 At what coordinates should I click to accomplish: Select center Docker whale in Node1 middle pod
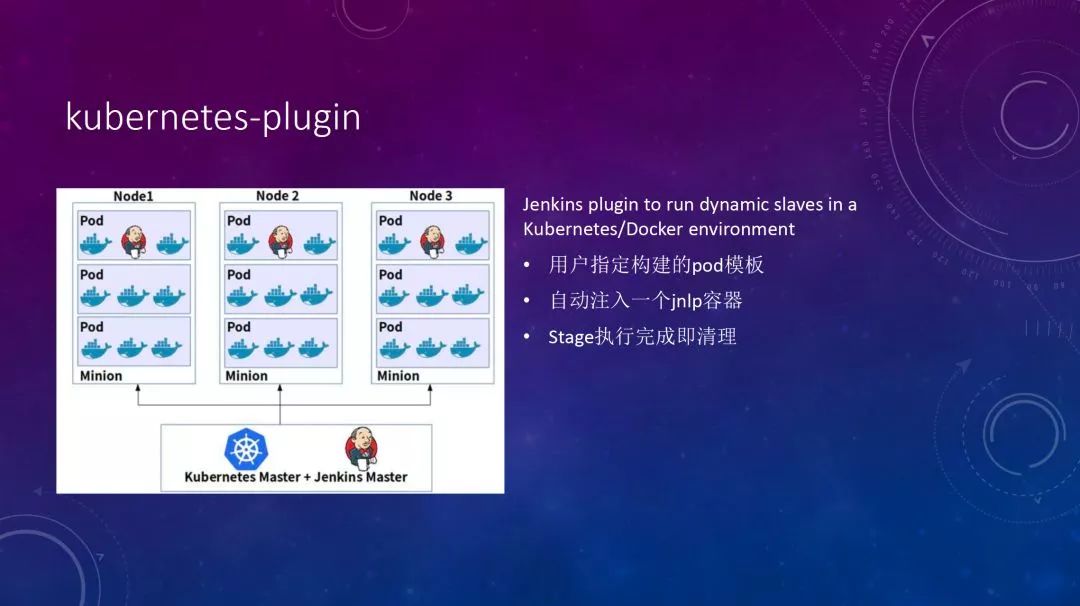(133, 295)
